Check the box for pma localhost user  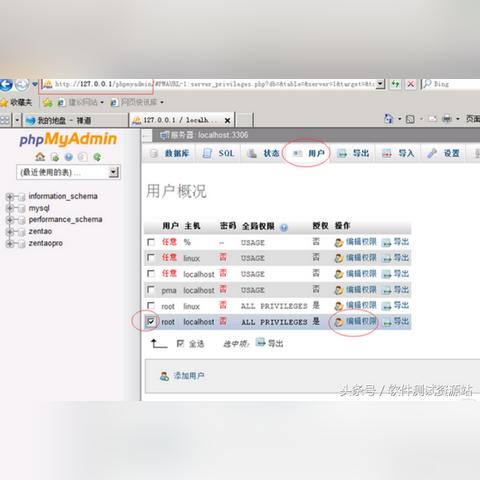pos(151,290)
